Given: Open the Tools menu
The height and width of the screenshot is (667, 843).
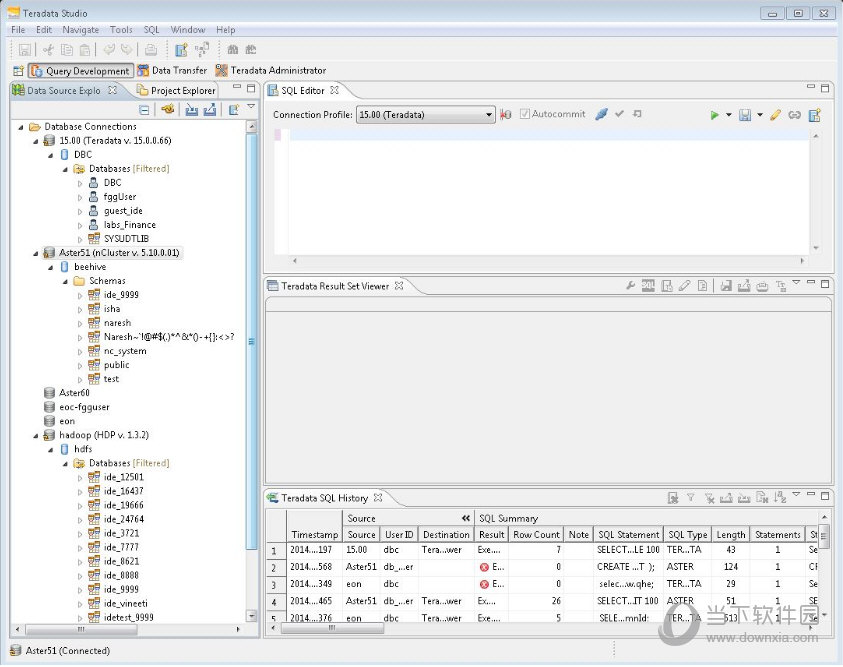Looking at the screenshot, I should (x=121, y=30).
